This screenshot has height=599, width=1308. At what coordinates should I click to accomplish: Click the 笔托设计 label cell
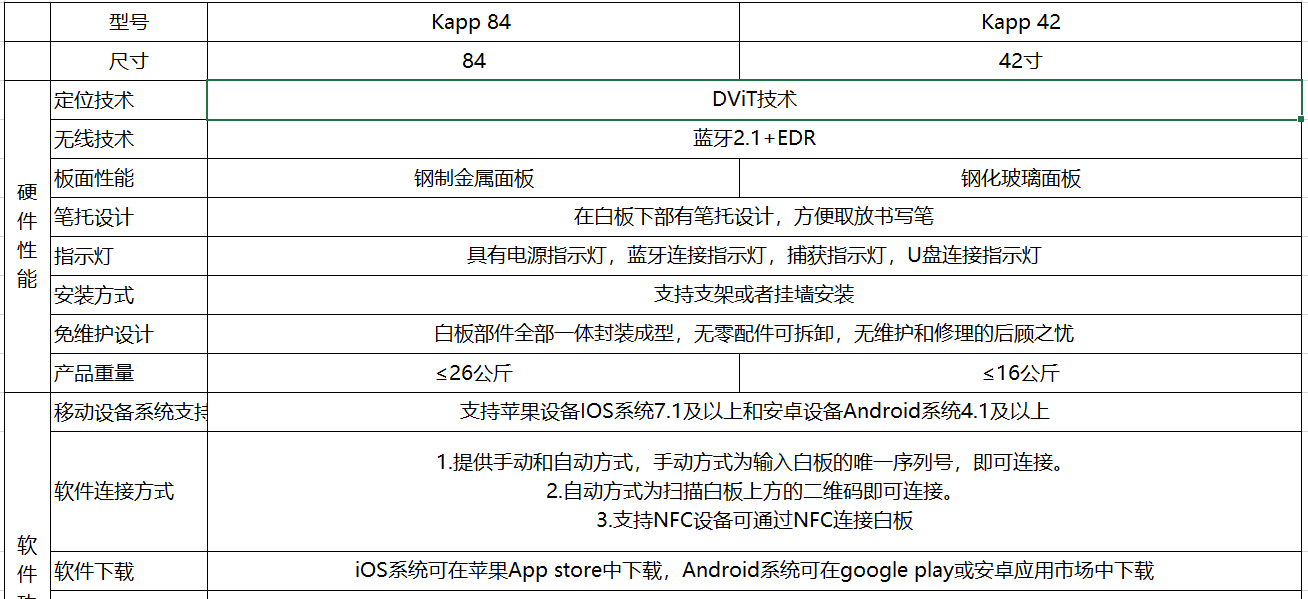point(128,217)
